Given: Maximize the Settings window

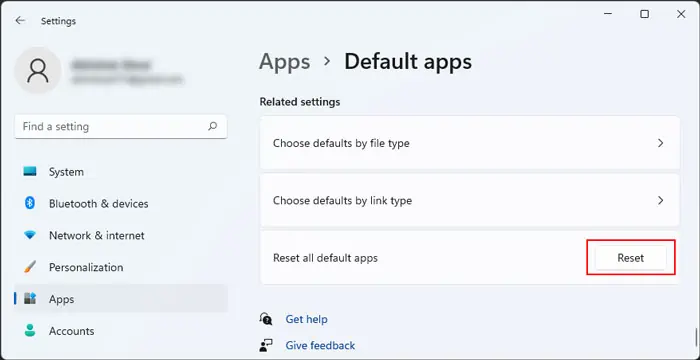Looking at the screenshot, I should (645, 14).
